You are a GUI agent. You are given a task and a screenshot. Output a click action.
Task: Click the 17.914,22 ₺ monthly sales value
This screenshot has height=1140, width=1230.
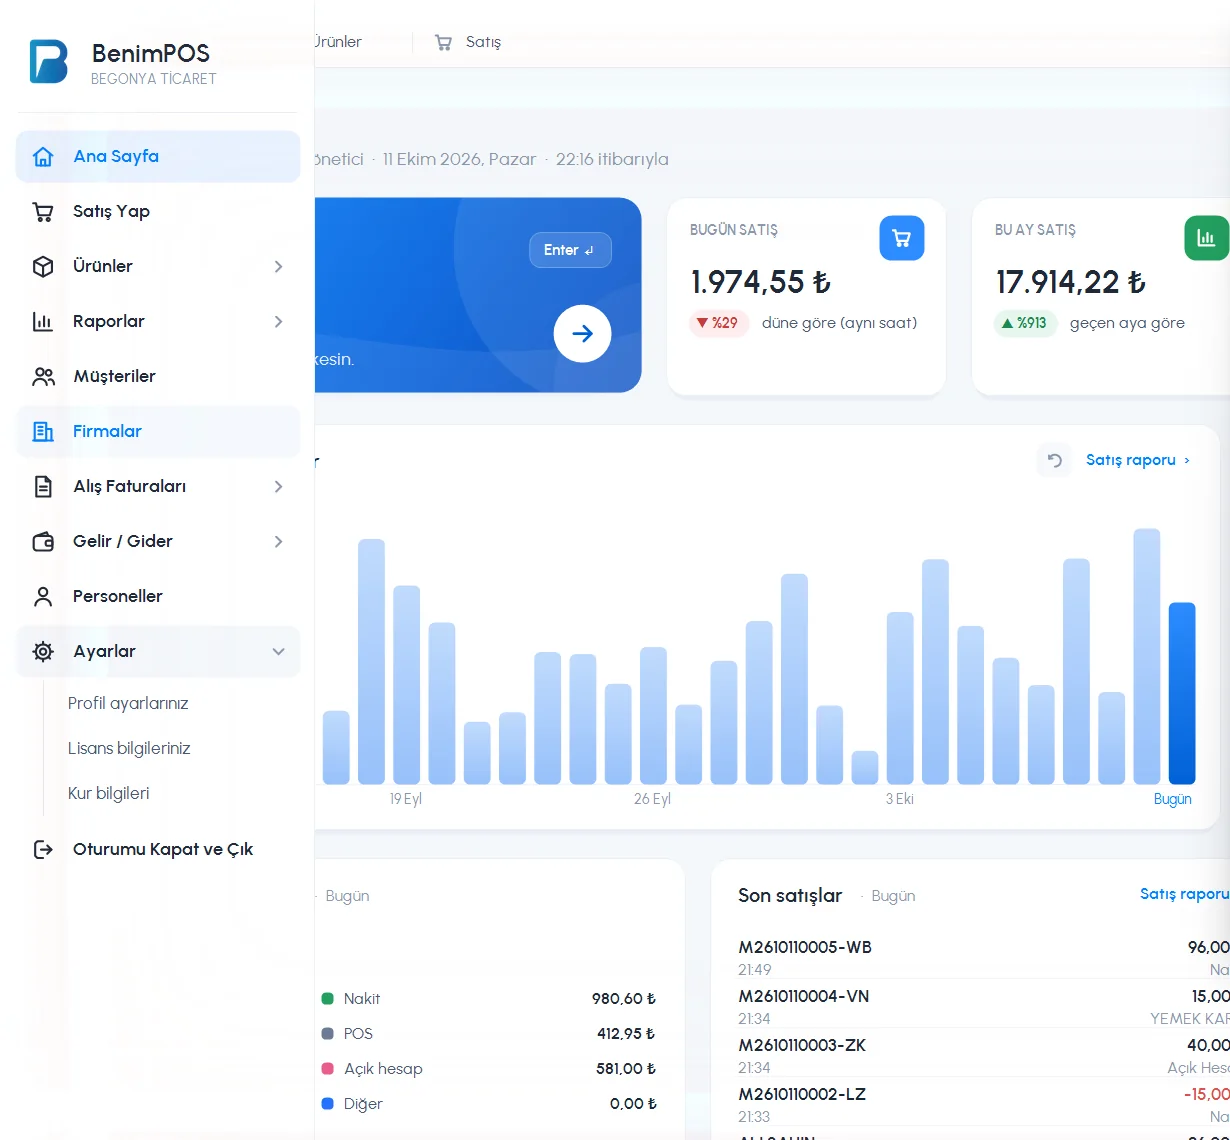coord(1070,282)
